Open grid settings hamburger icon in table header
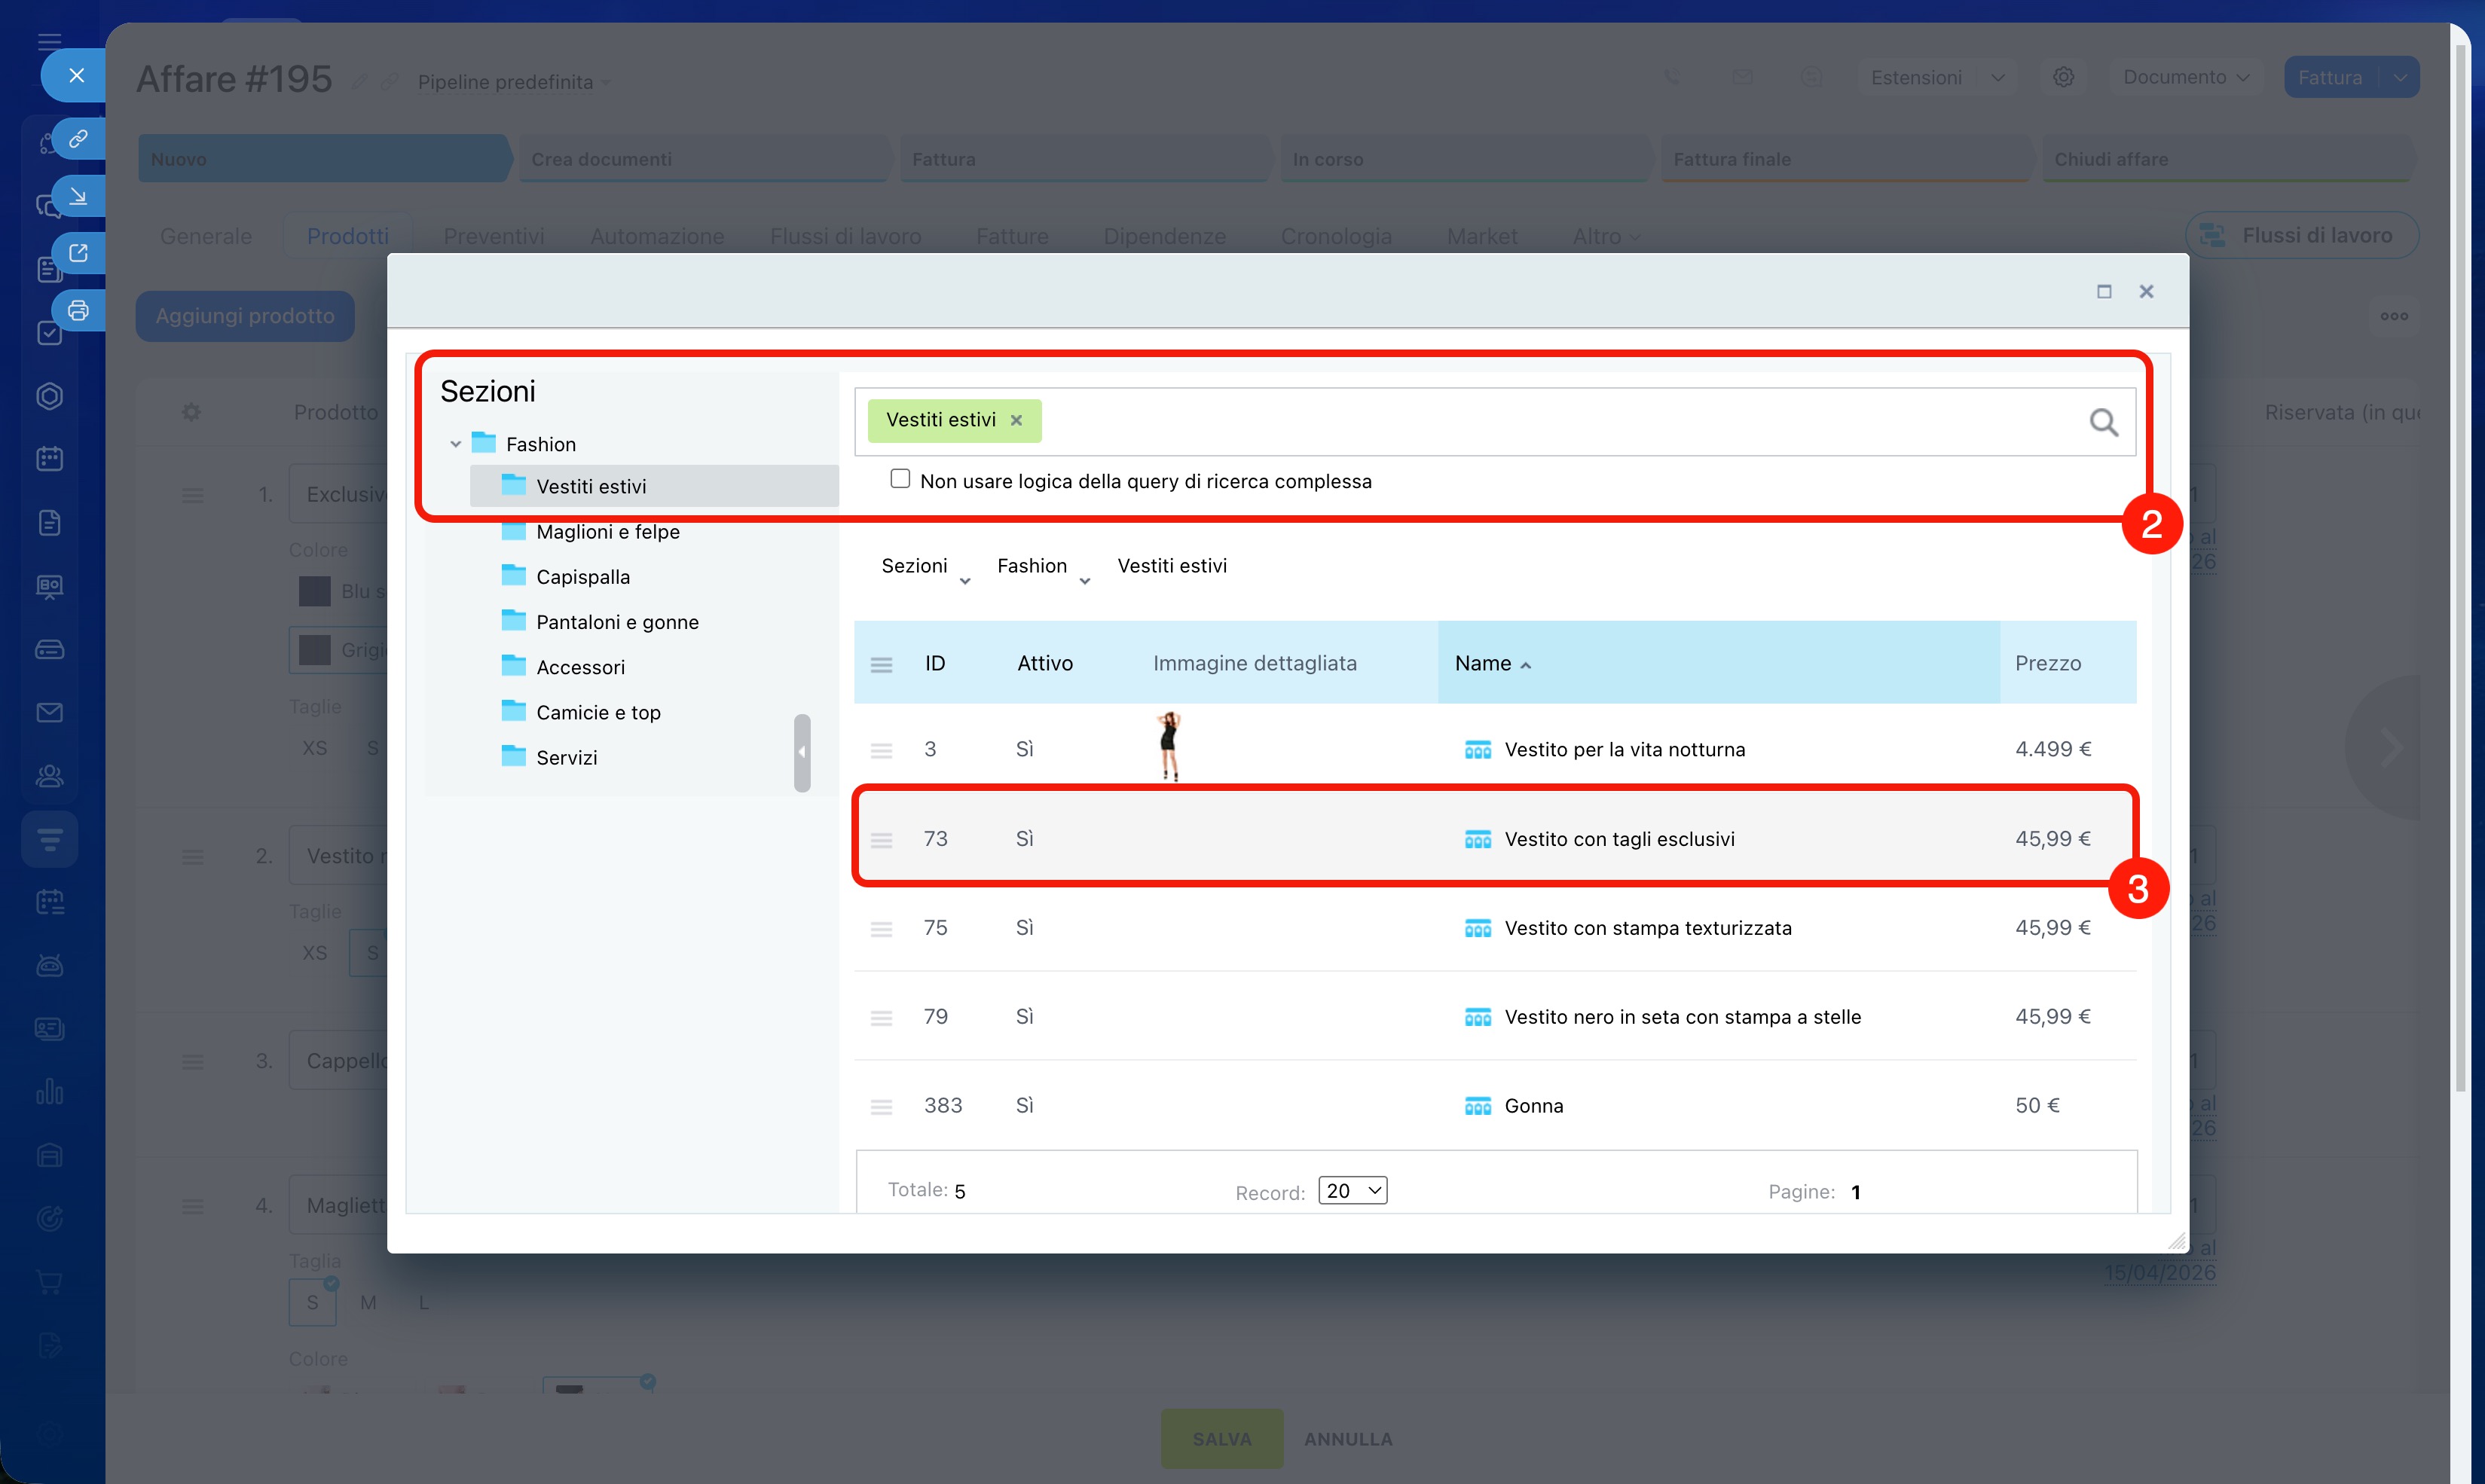The image size is (2485, 1484). pyautogui.click(x=881, y=664)
